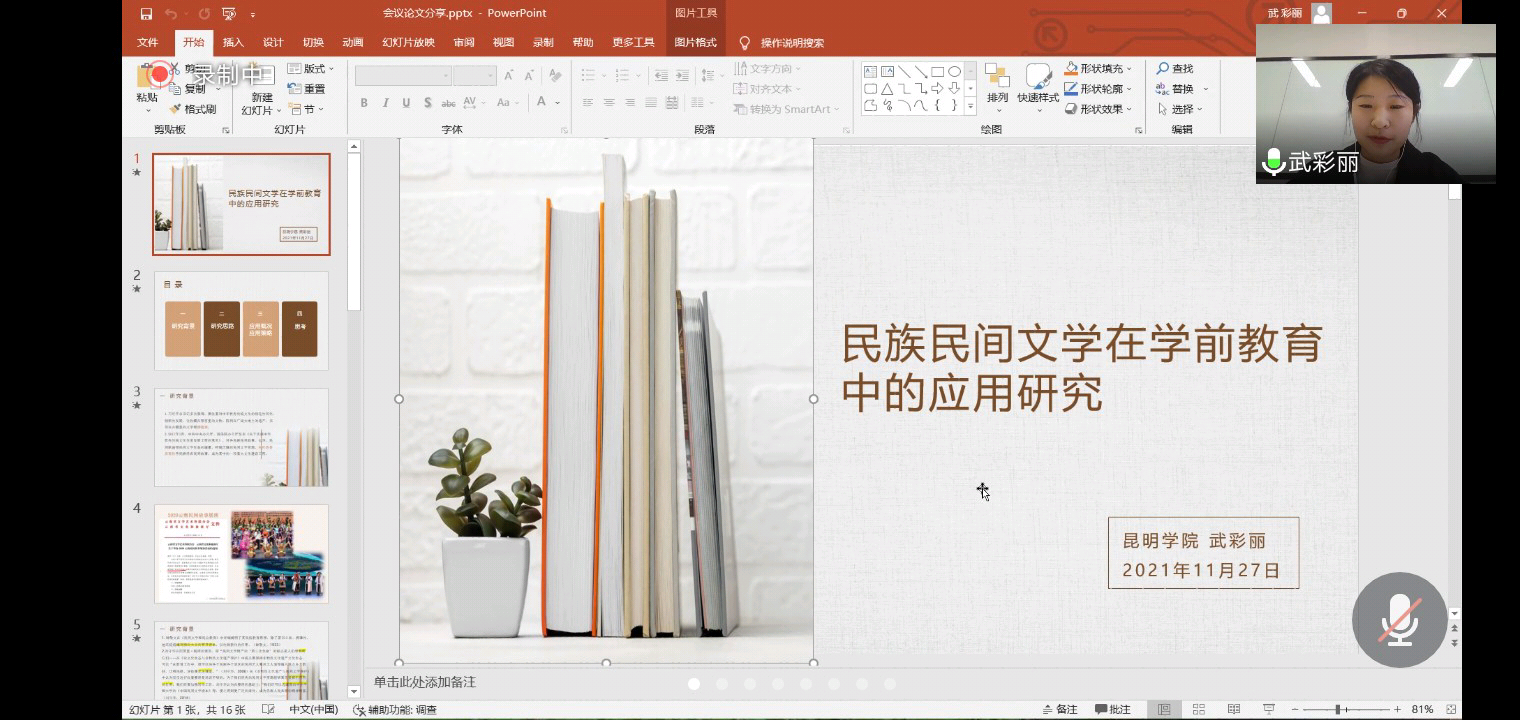The width and height of the screenshot is (1520, 720).
Task: Pick the triangle shape from shapes gallery
Action: tap(887, 89)
